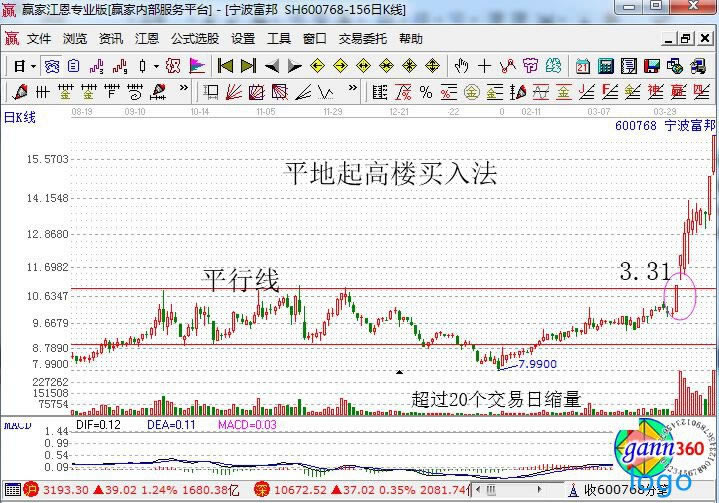The height and width of the screenshot is (503, 719).
Task: Click the crosshair cursor tool
Action: [485, 66]
